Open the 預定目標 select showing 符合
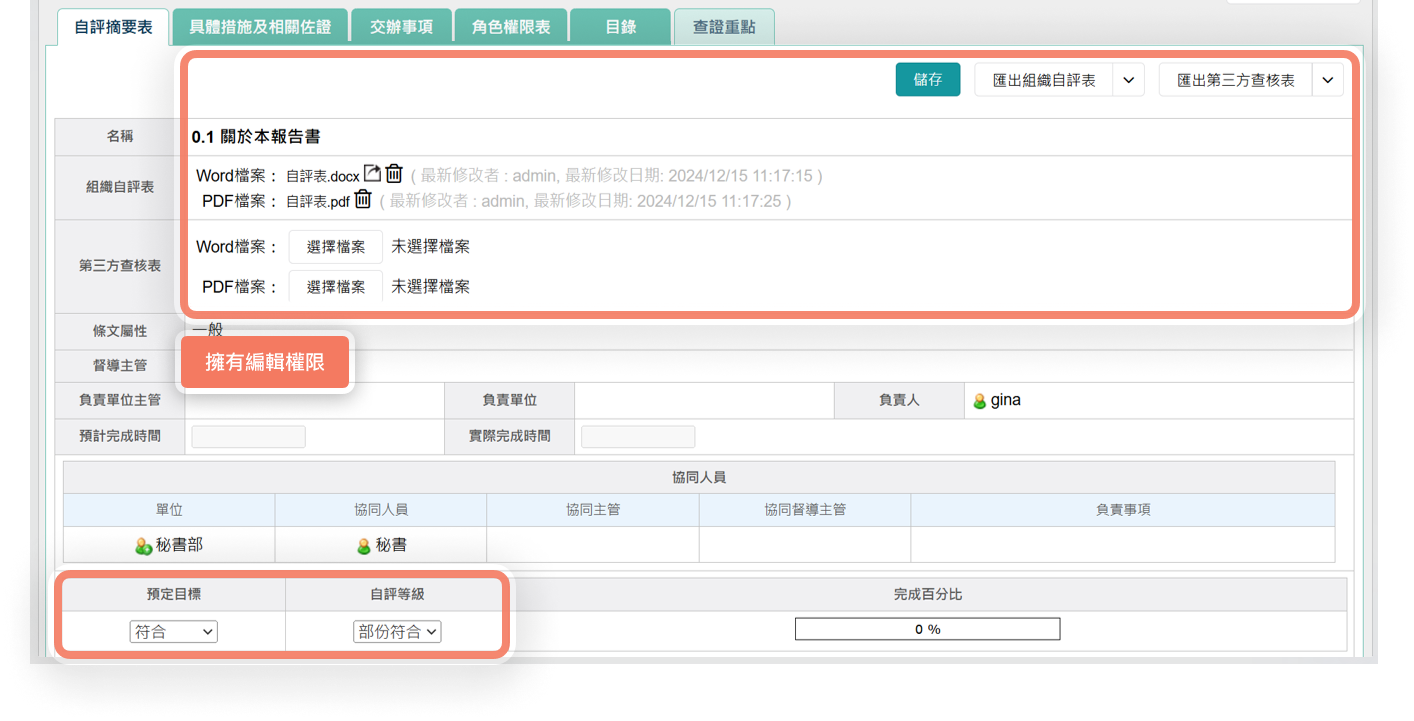The width and height of the screenshot is (1414, 721). coord(174,631)
